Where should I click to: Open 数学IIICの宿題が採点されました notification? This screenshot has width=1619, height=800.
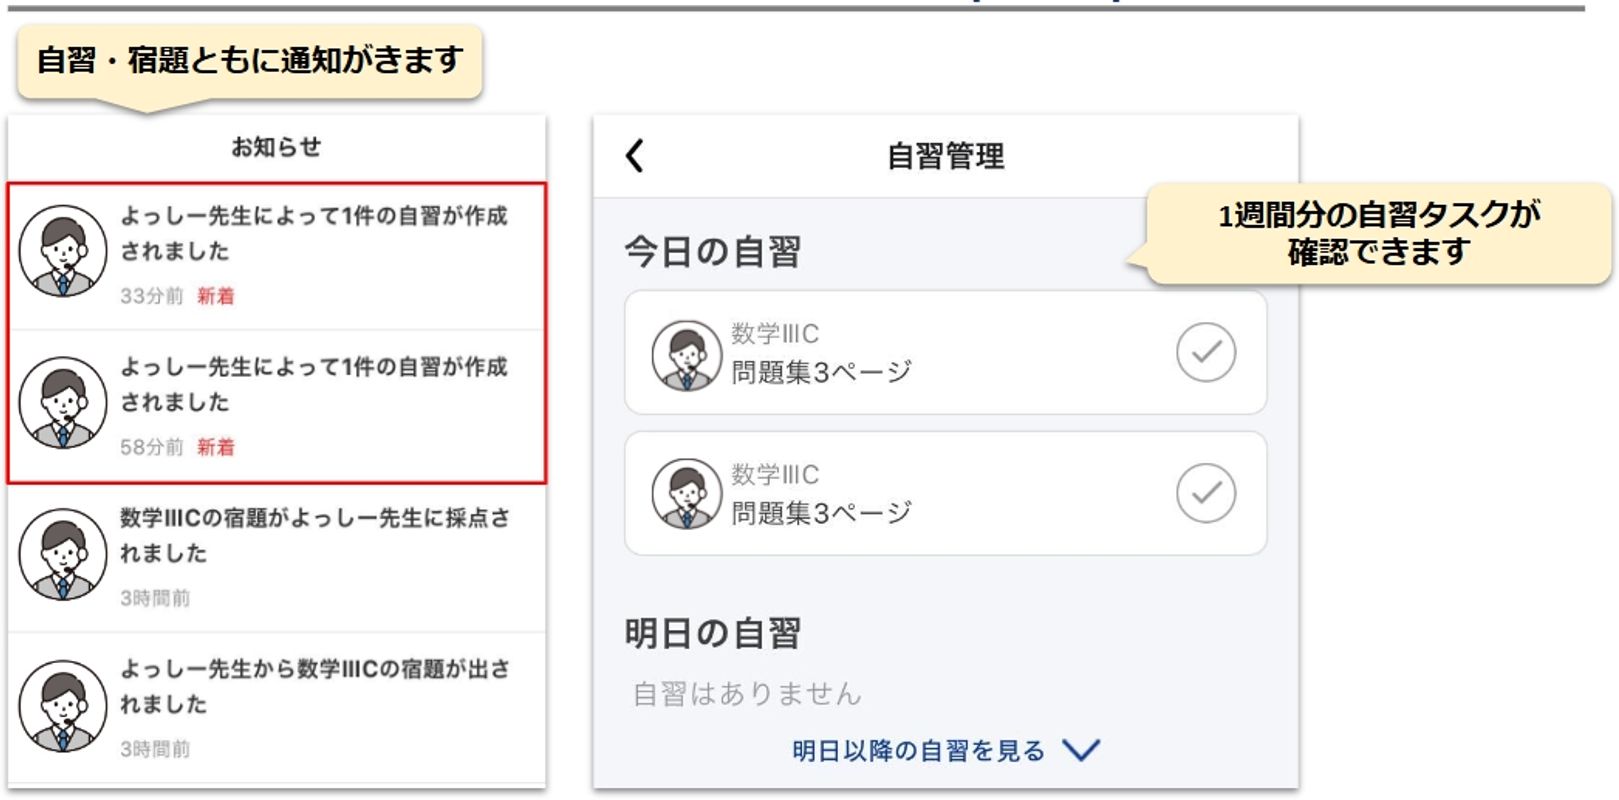(277, 558)
